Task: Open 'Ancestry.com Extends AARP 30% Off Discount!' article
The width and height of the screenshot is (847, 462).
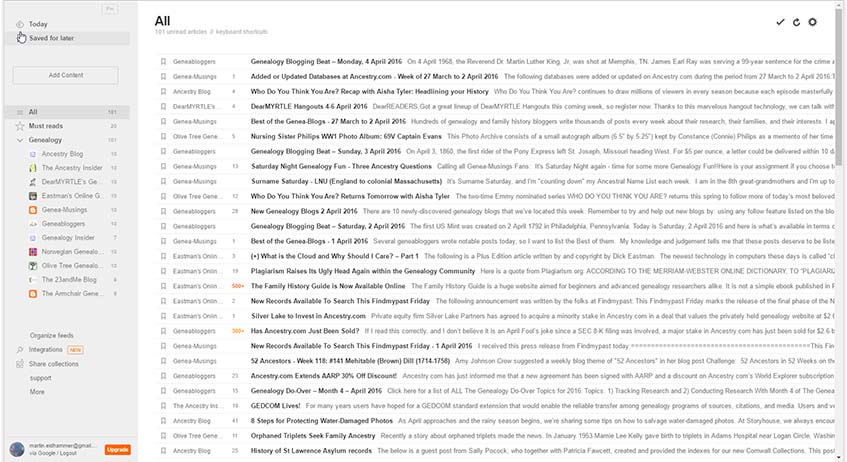Action: coord(323,376)
